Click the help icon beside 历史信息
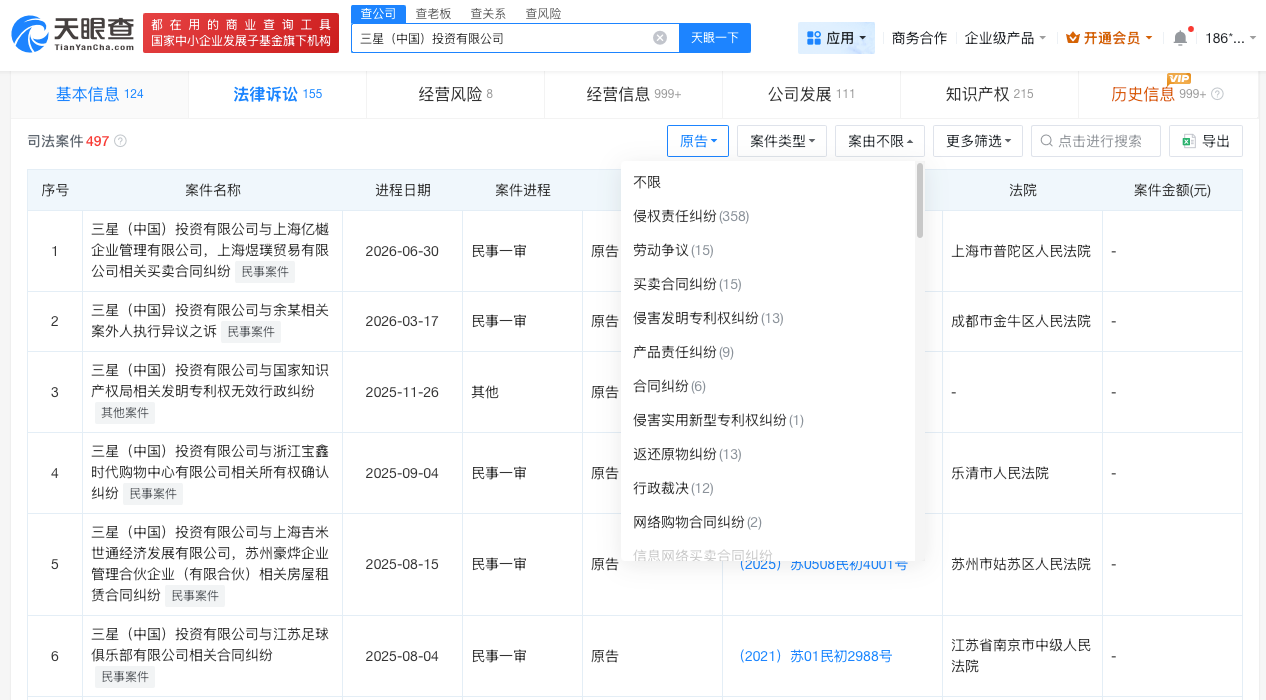 click(1217, 94)
